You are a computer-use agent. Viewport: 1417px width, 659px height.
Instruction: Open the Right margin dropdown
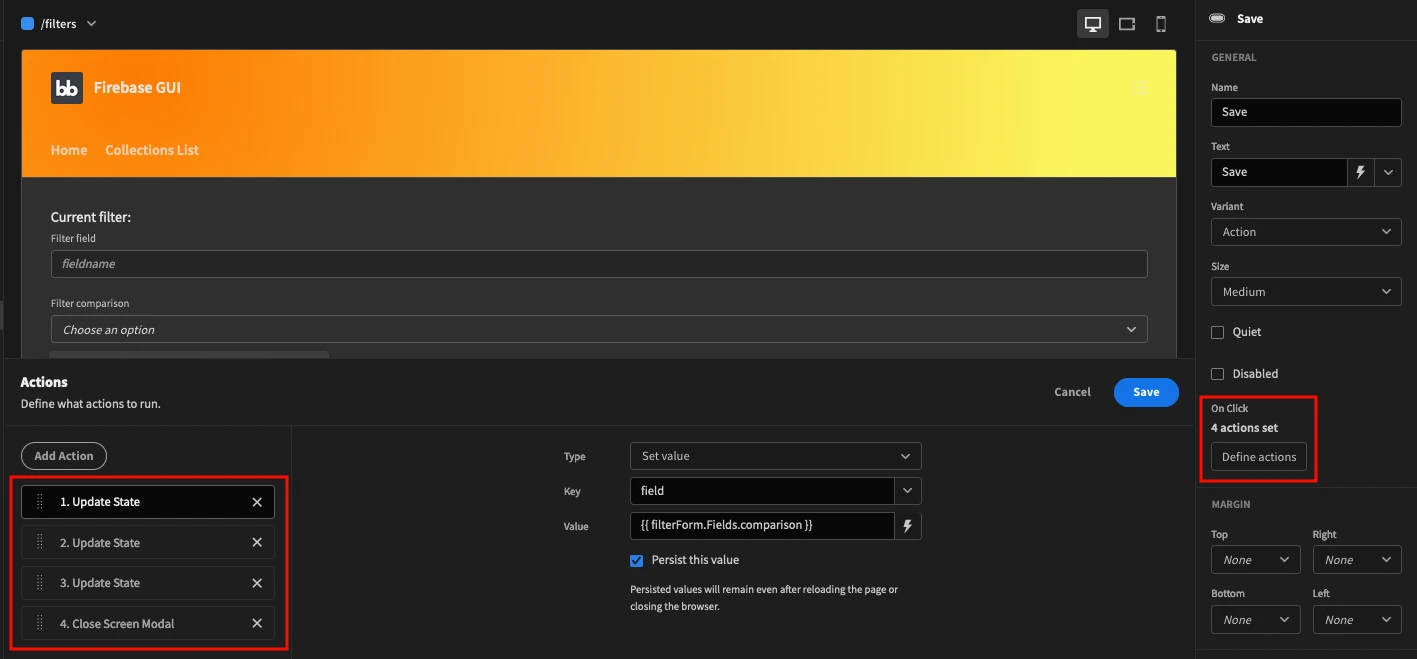(x=1357, y=560)
